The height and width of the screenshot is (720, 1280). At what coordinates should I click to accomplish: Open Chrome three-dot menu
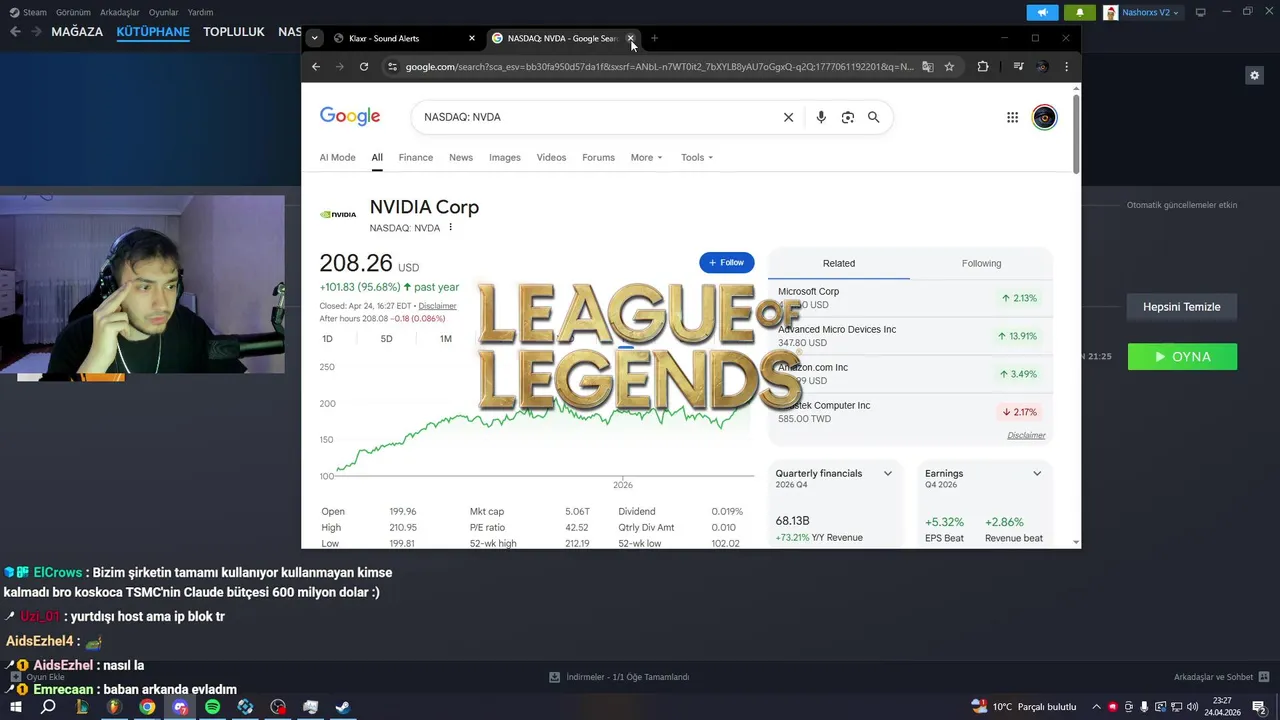click(x=1066, y=67)
